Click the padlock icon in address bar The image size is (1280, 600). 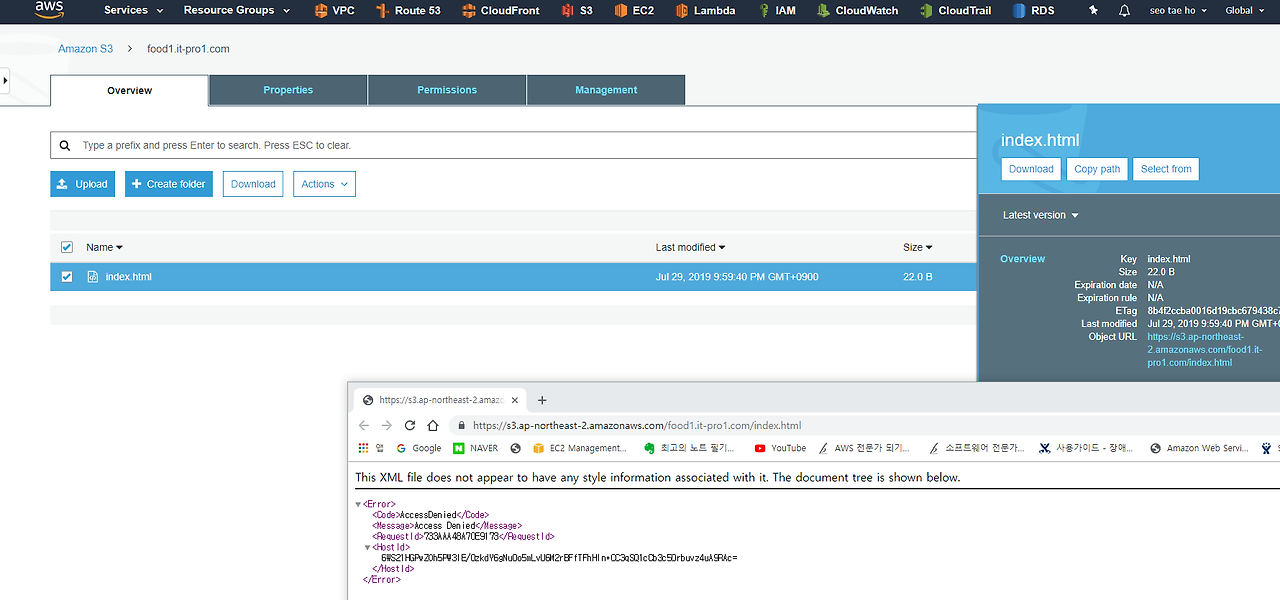pyautogui.click(x=460, y=425)
